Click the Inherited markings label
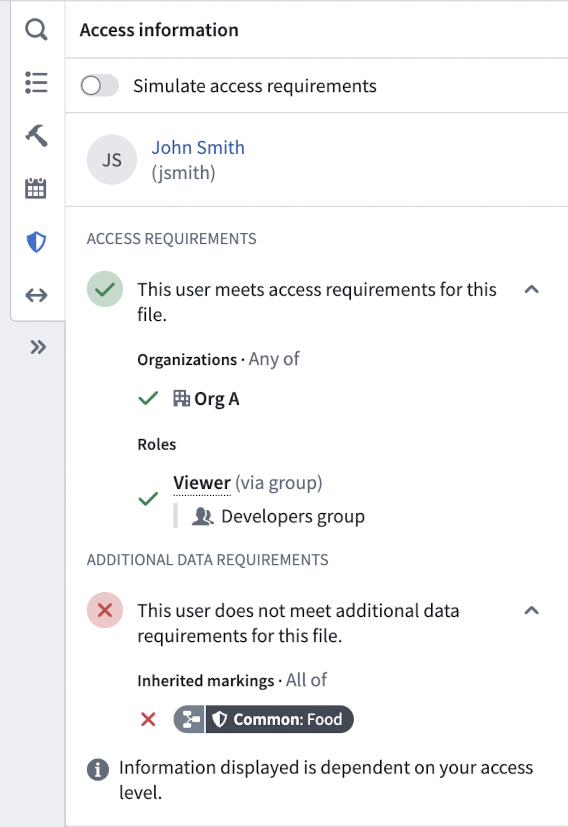568x827 pixels. pos(206,681)
